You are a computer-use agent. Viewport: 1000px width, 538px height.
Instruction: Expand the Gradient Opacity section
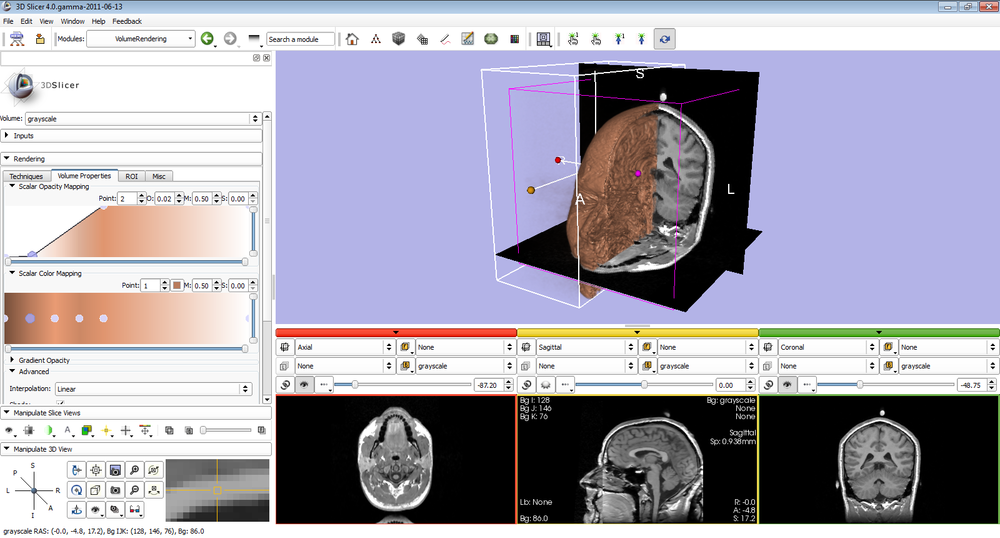tap(44, 360)
